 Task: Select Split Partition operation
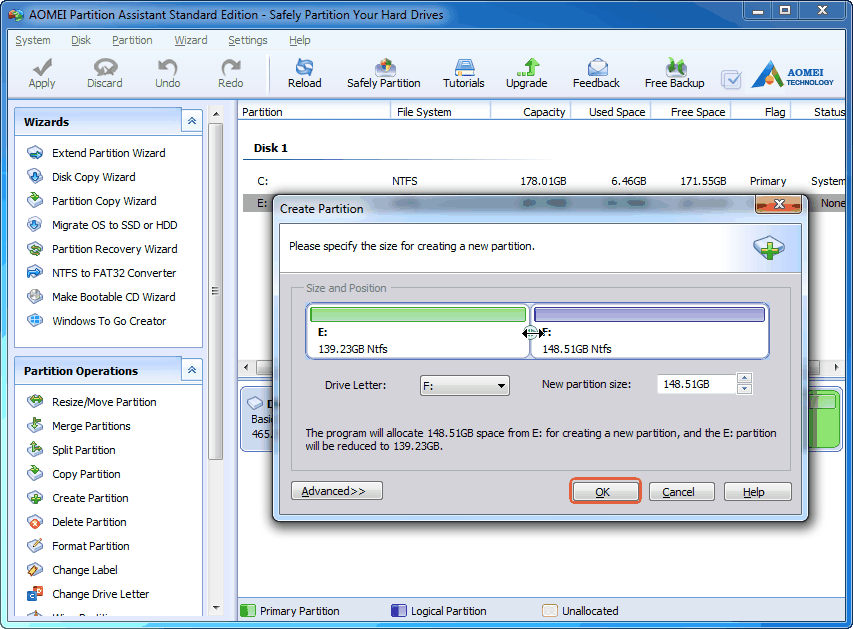pyautogui.click(x=83, y=449)
